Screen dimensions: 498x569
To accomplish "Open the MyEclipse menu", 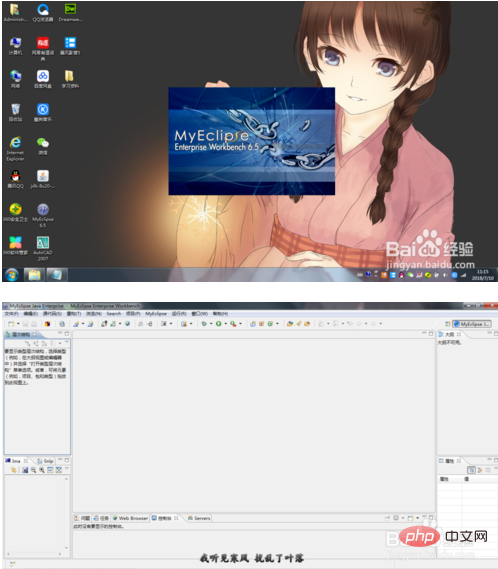I will click(x=156, y=314).
